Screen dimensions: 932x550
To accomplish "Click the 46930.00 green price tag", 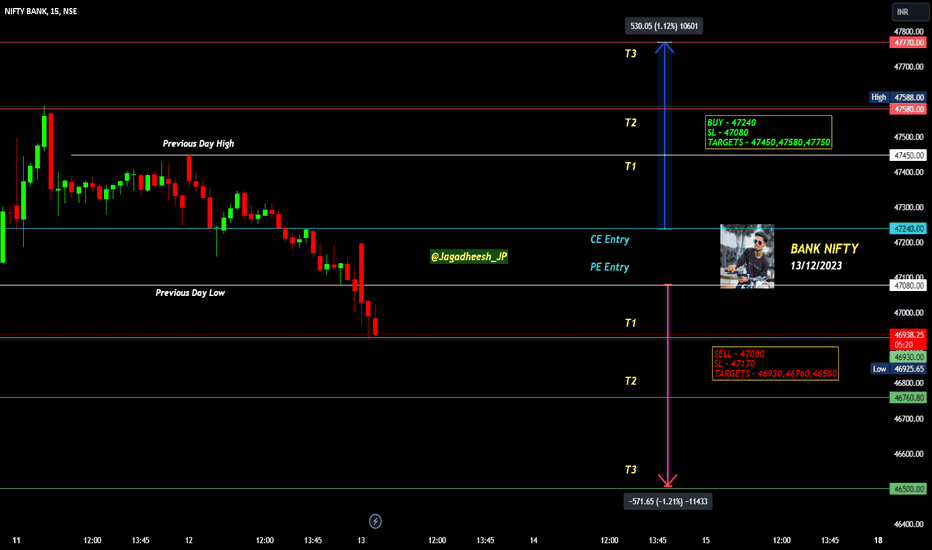I will pos(908,357).
